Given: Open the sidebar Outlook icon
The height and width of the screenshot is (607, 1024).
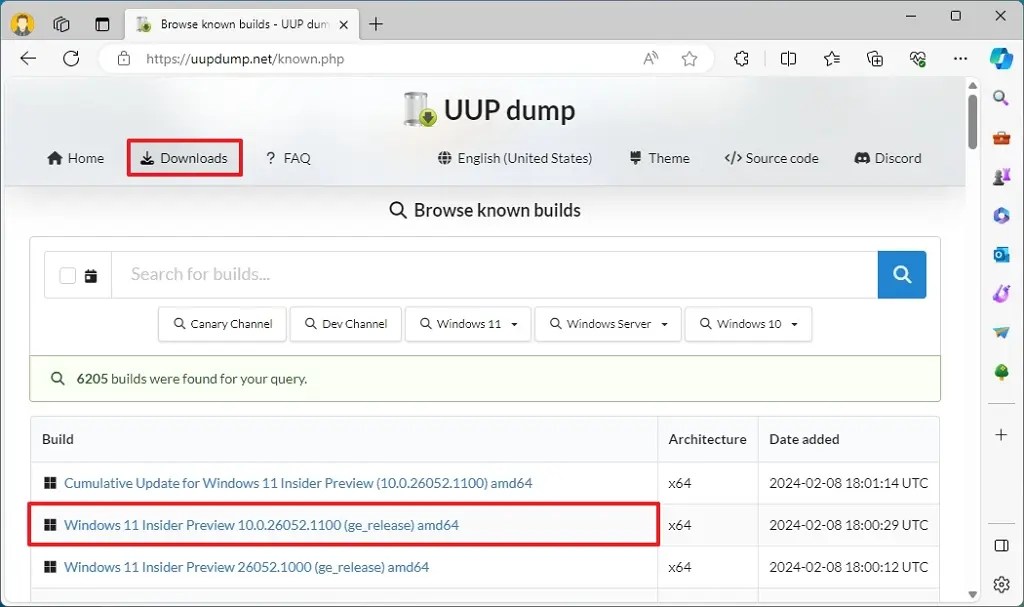Looking at the screenshot, I should tap(1001, 254).
